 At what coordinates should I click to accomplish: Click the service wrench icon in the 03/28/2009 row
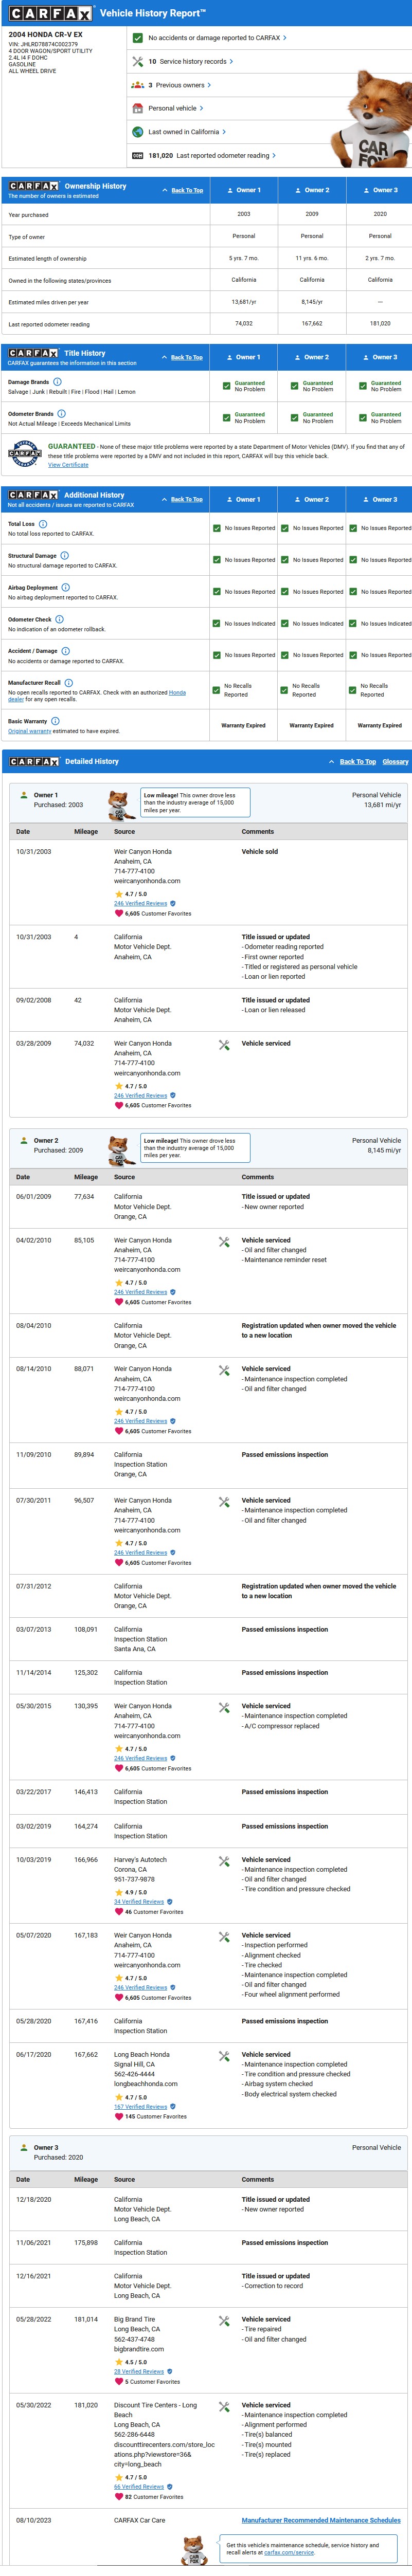click(x=224, y=1045)
